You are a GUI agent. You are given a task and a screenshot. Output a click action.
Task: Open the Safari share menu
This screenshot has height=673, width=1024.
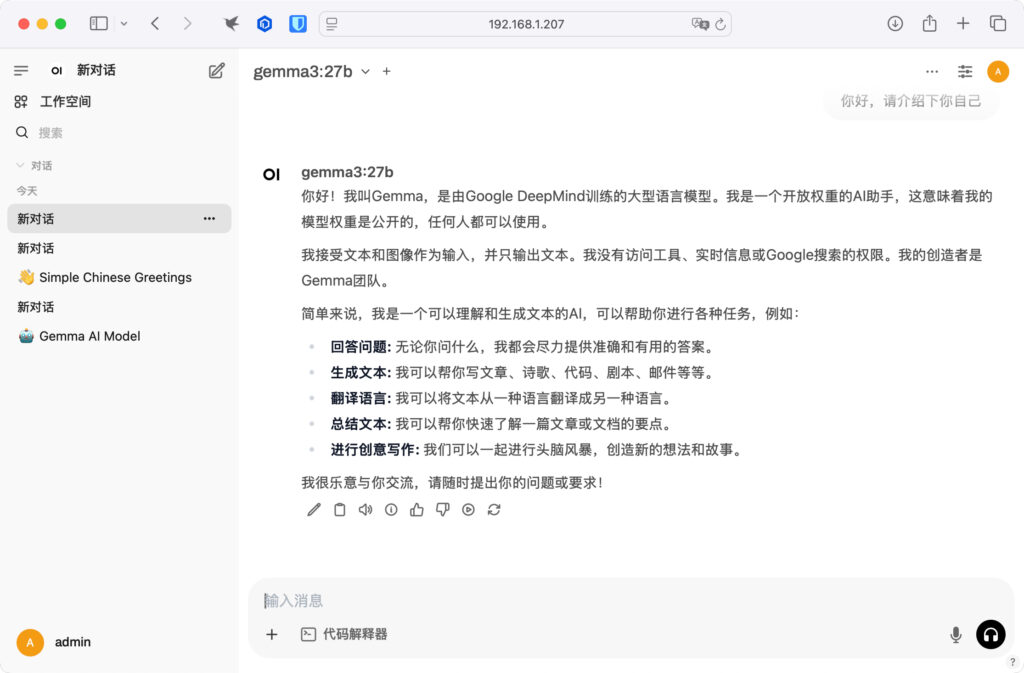pos(929,23)
